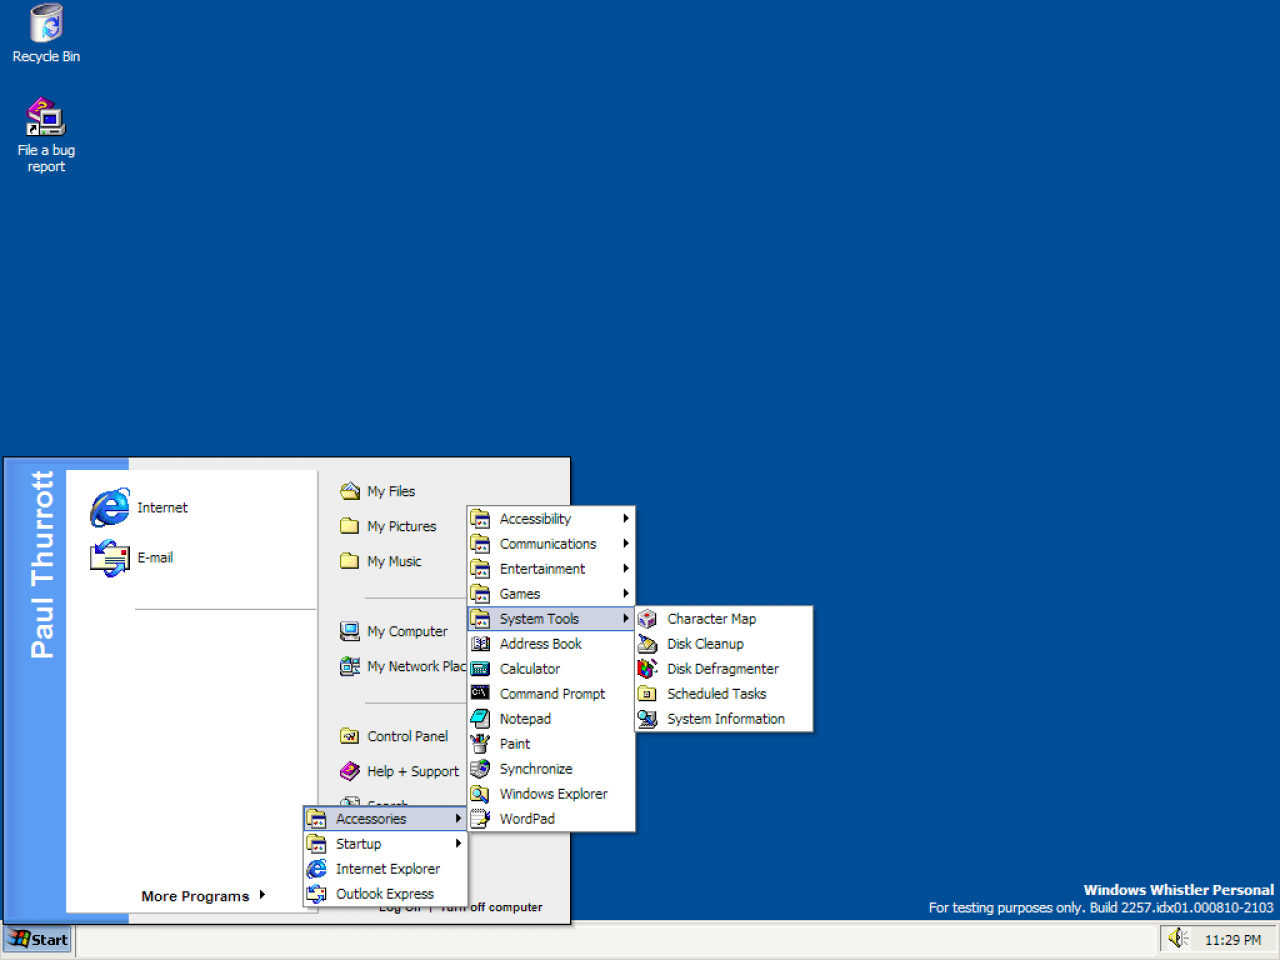
Task: Select the Internet Explorer programs entry
Action: [385, 869]
